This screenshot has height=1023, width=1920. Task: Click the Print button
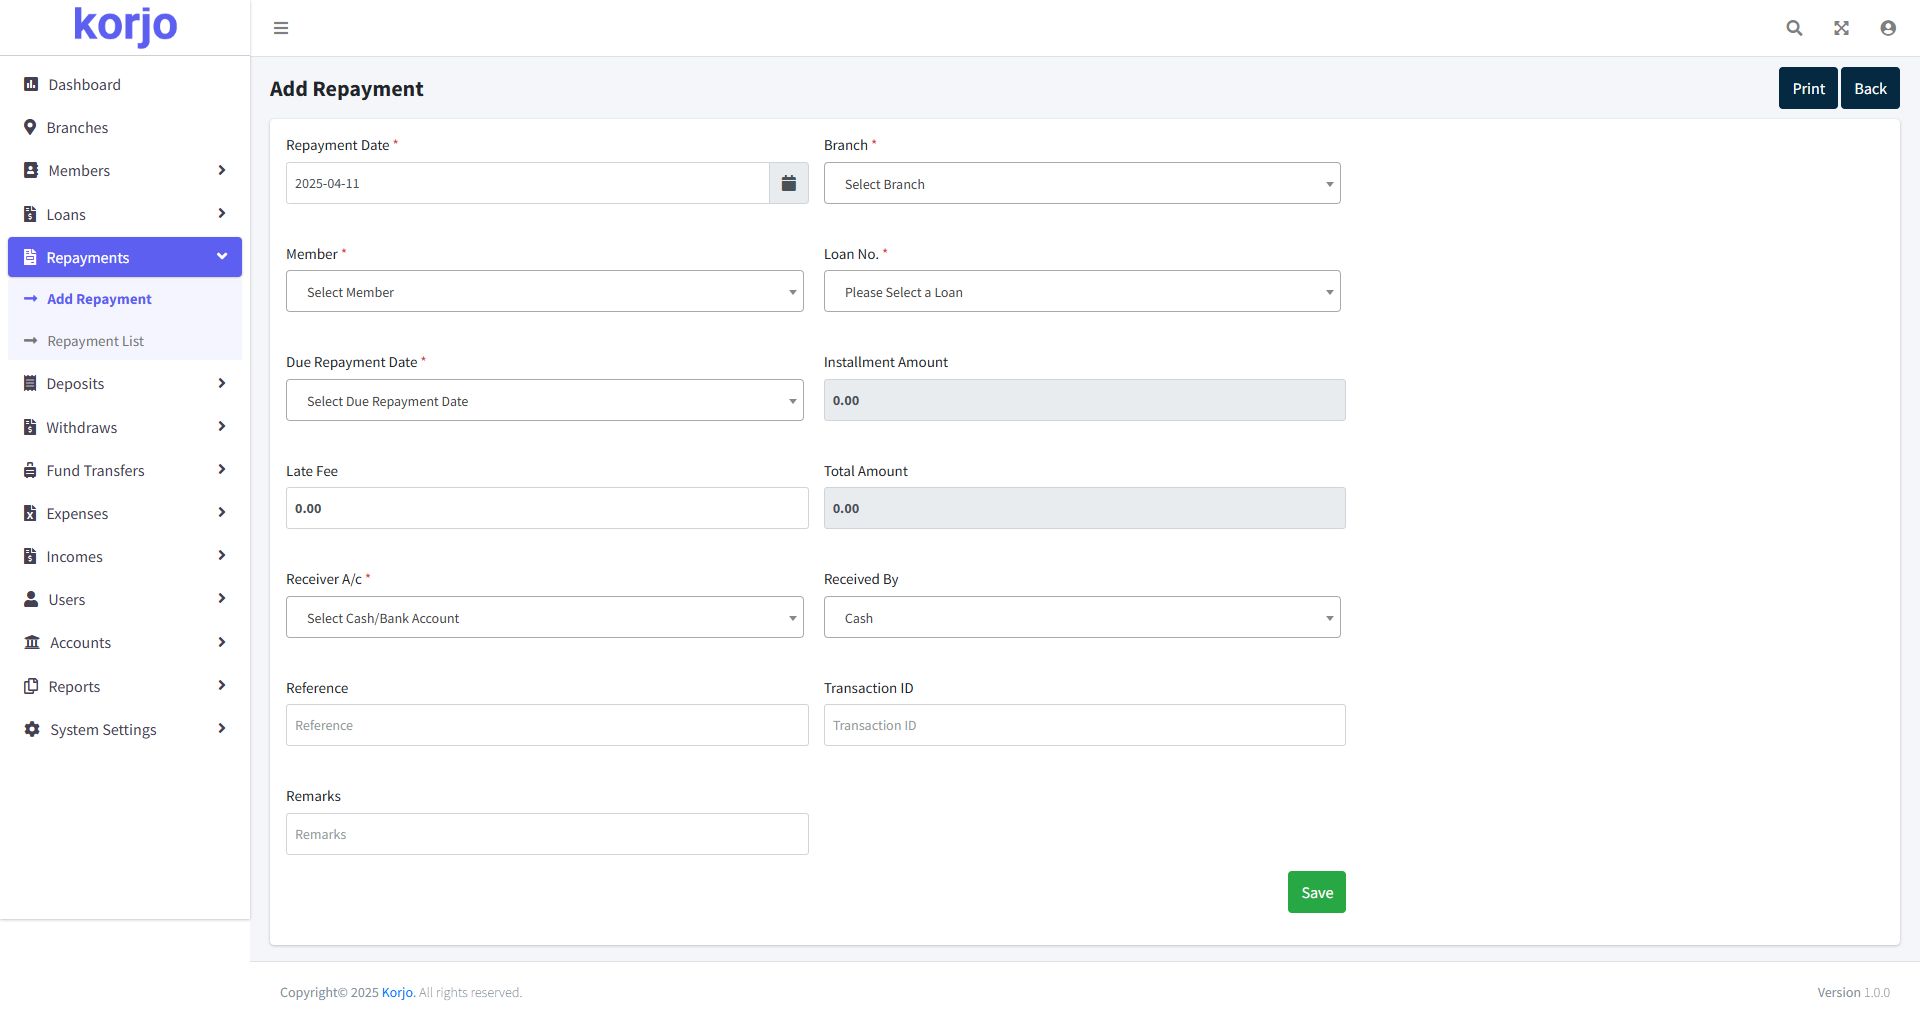pos(1807,88)
